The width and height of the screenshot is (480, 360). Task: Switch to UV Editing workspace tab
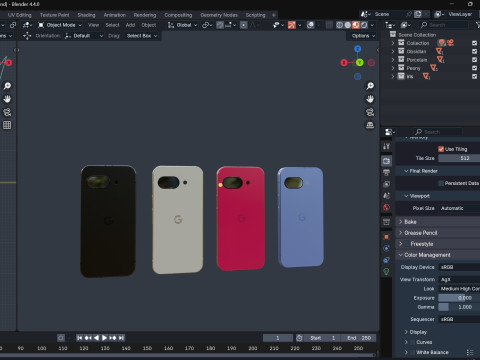(x=19, y=15)
